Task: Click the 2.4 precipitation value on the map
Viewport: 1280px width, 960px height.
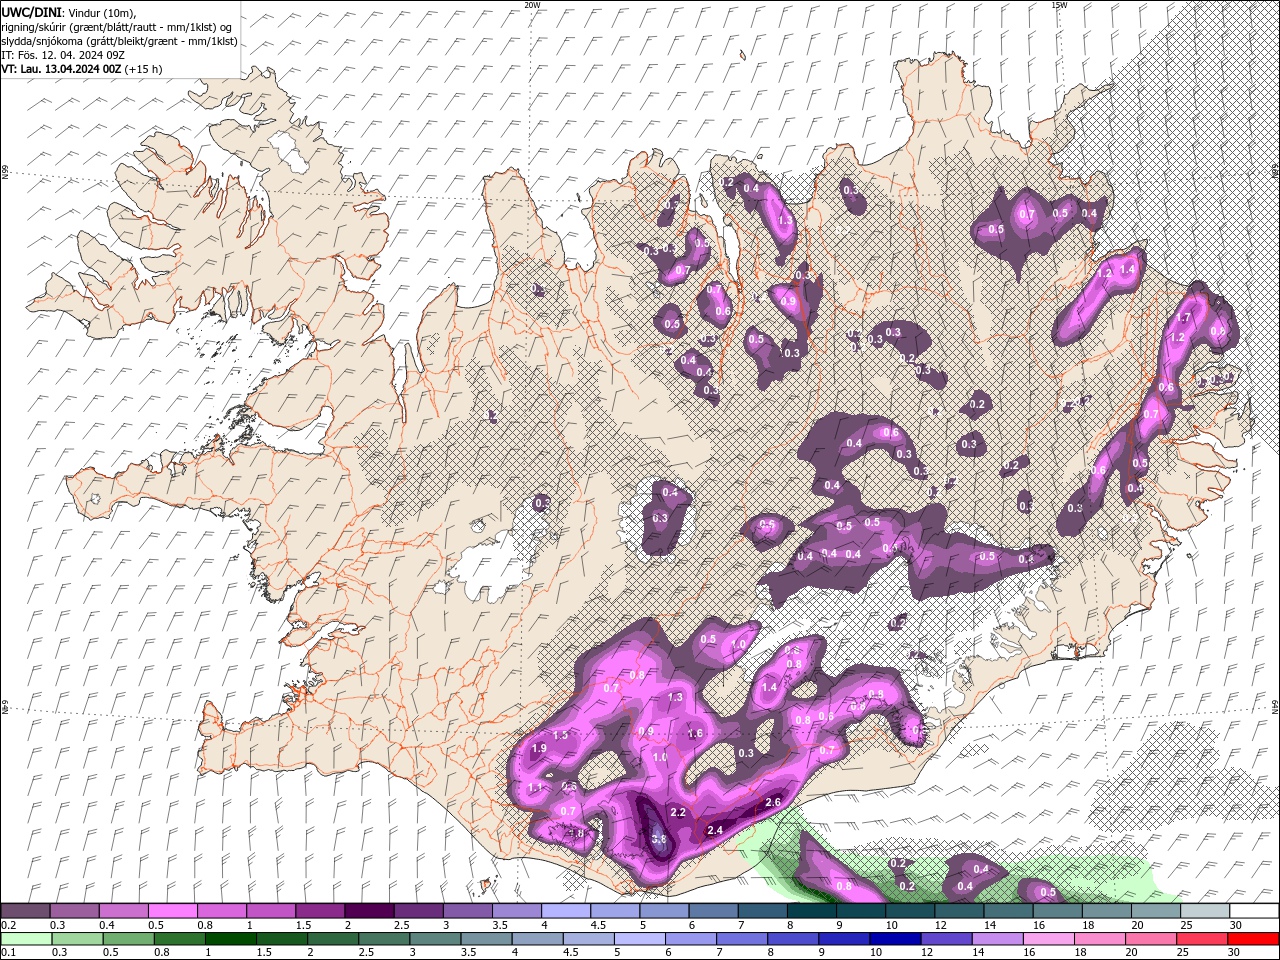Action: click(715, 830)
